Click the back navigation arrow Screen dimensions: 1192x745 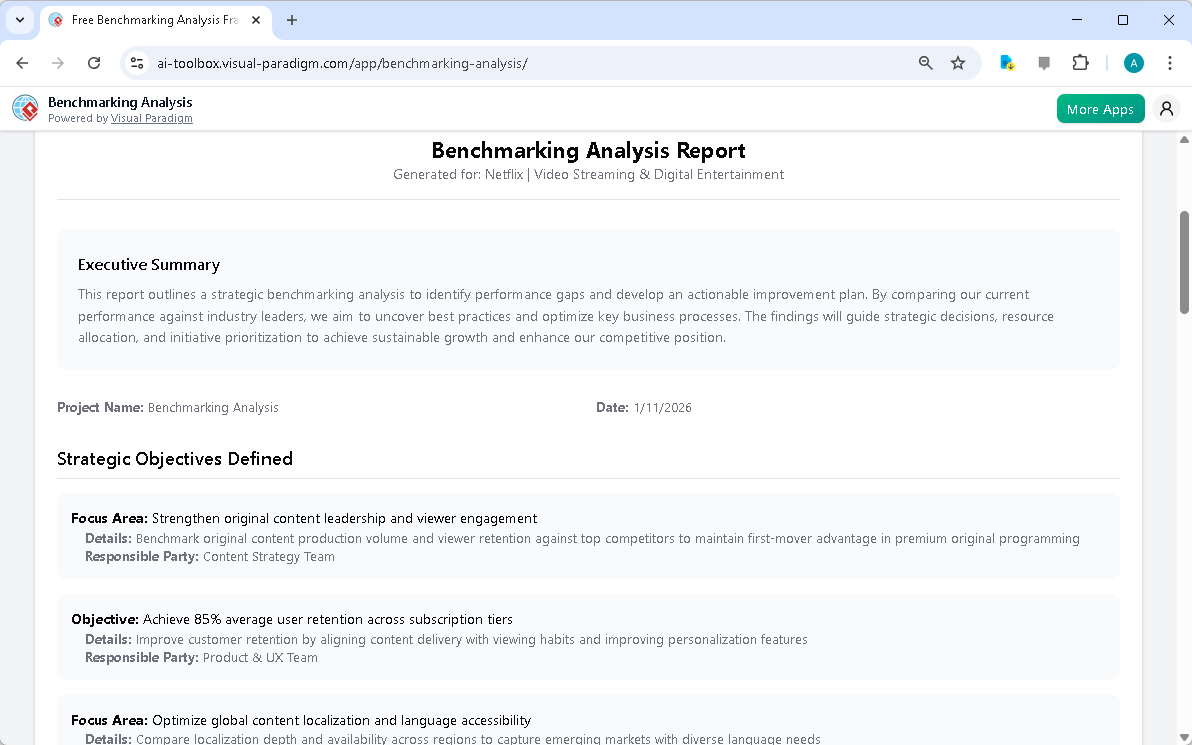22,62
